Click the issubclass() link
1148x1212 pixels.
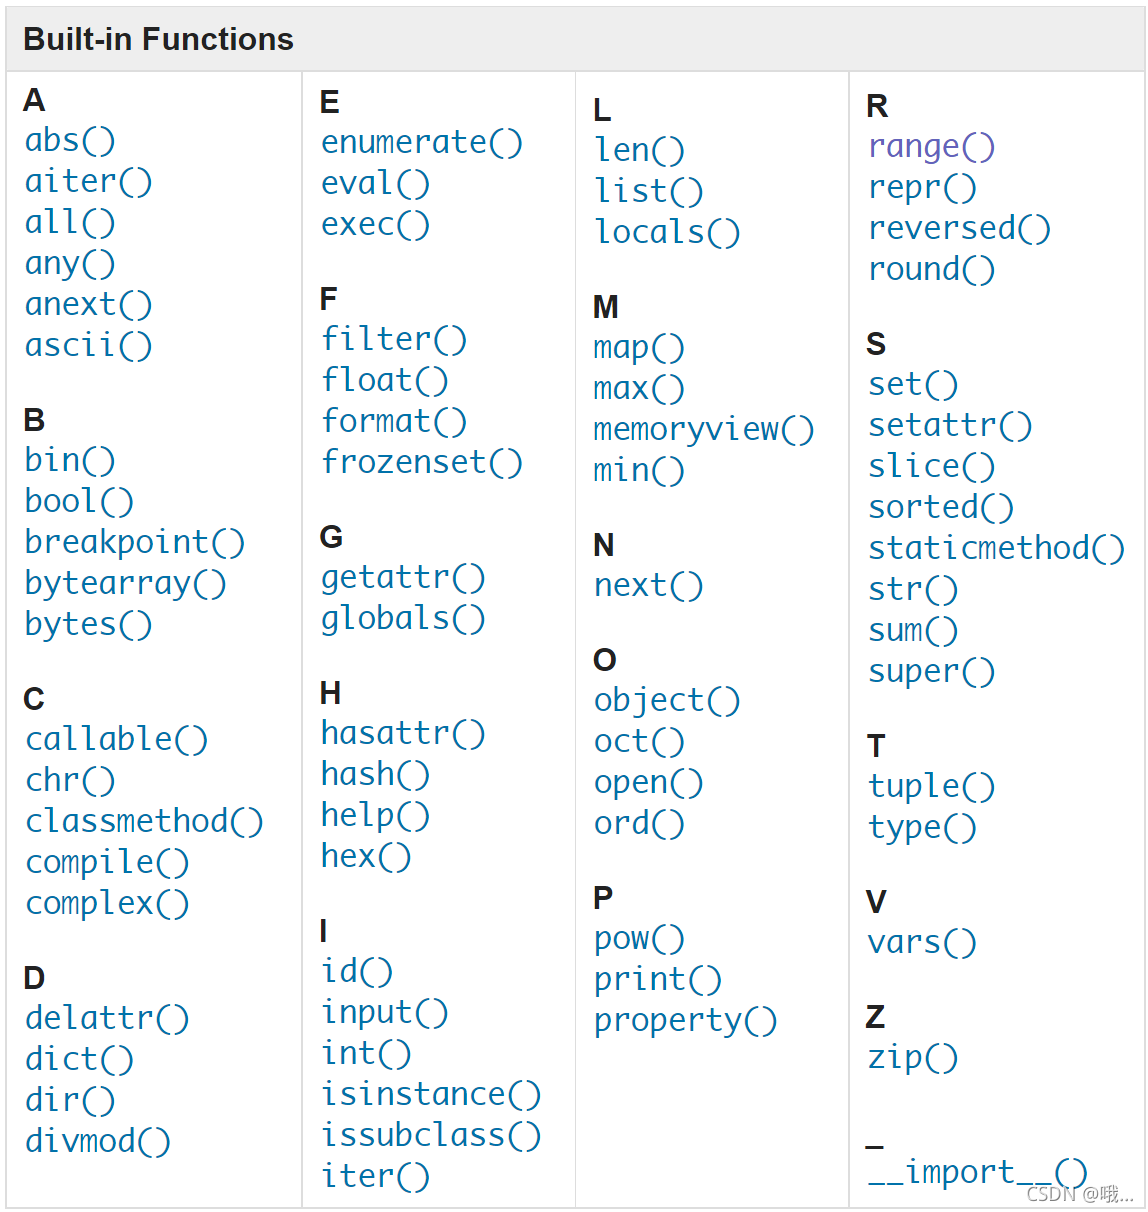[431, 1136]
